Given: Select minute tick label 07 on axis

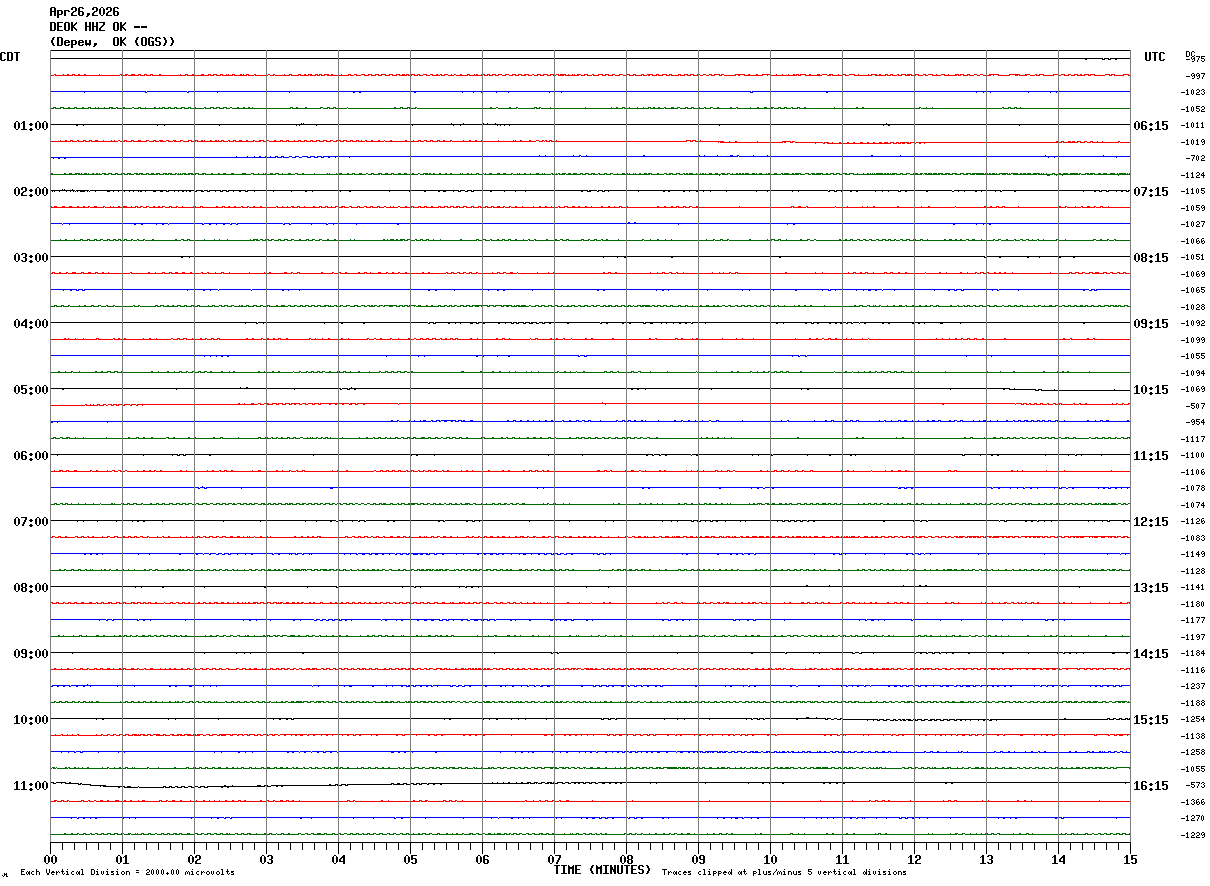Looking at the screenshot, I should pyautogui.click(x=554, y=859).
